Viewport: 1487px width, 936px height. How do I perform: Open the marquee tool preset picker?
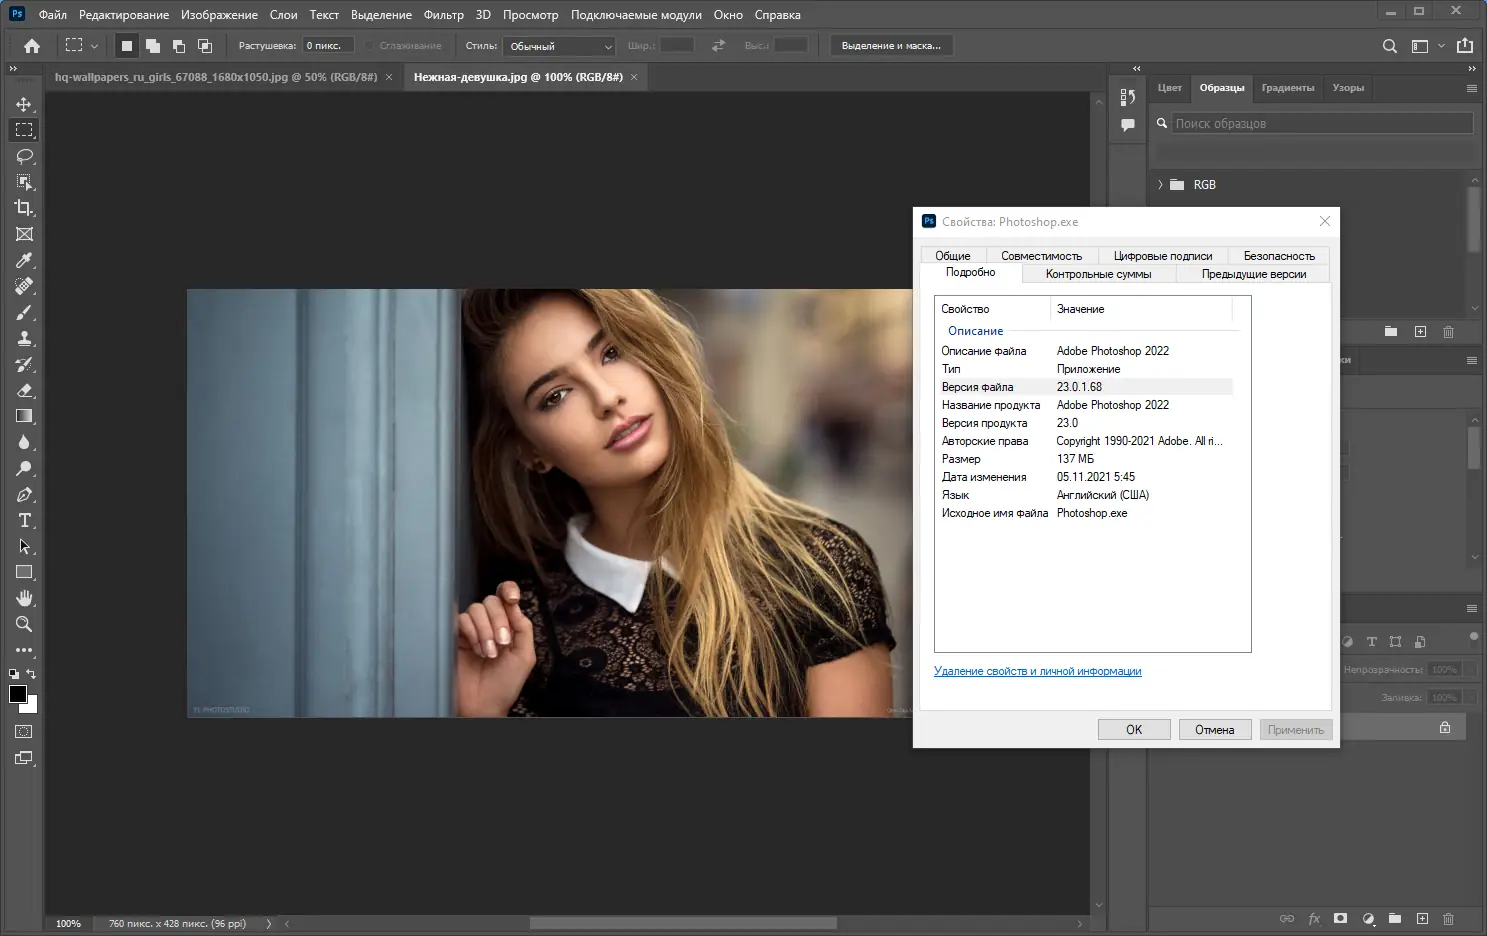coord(81,46)
